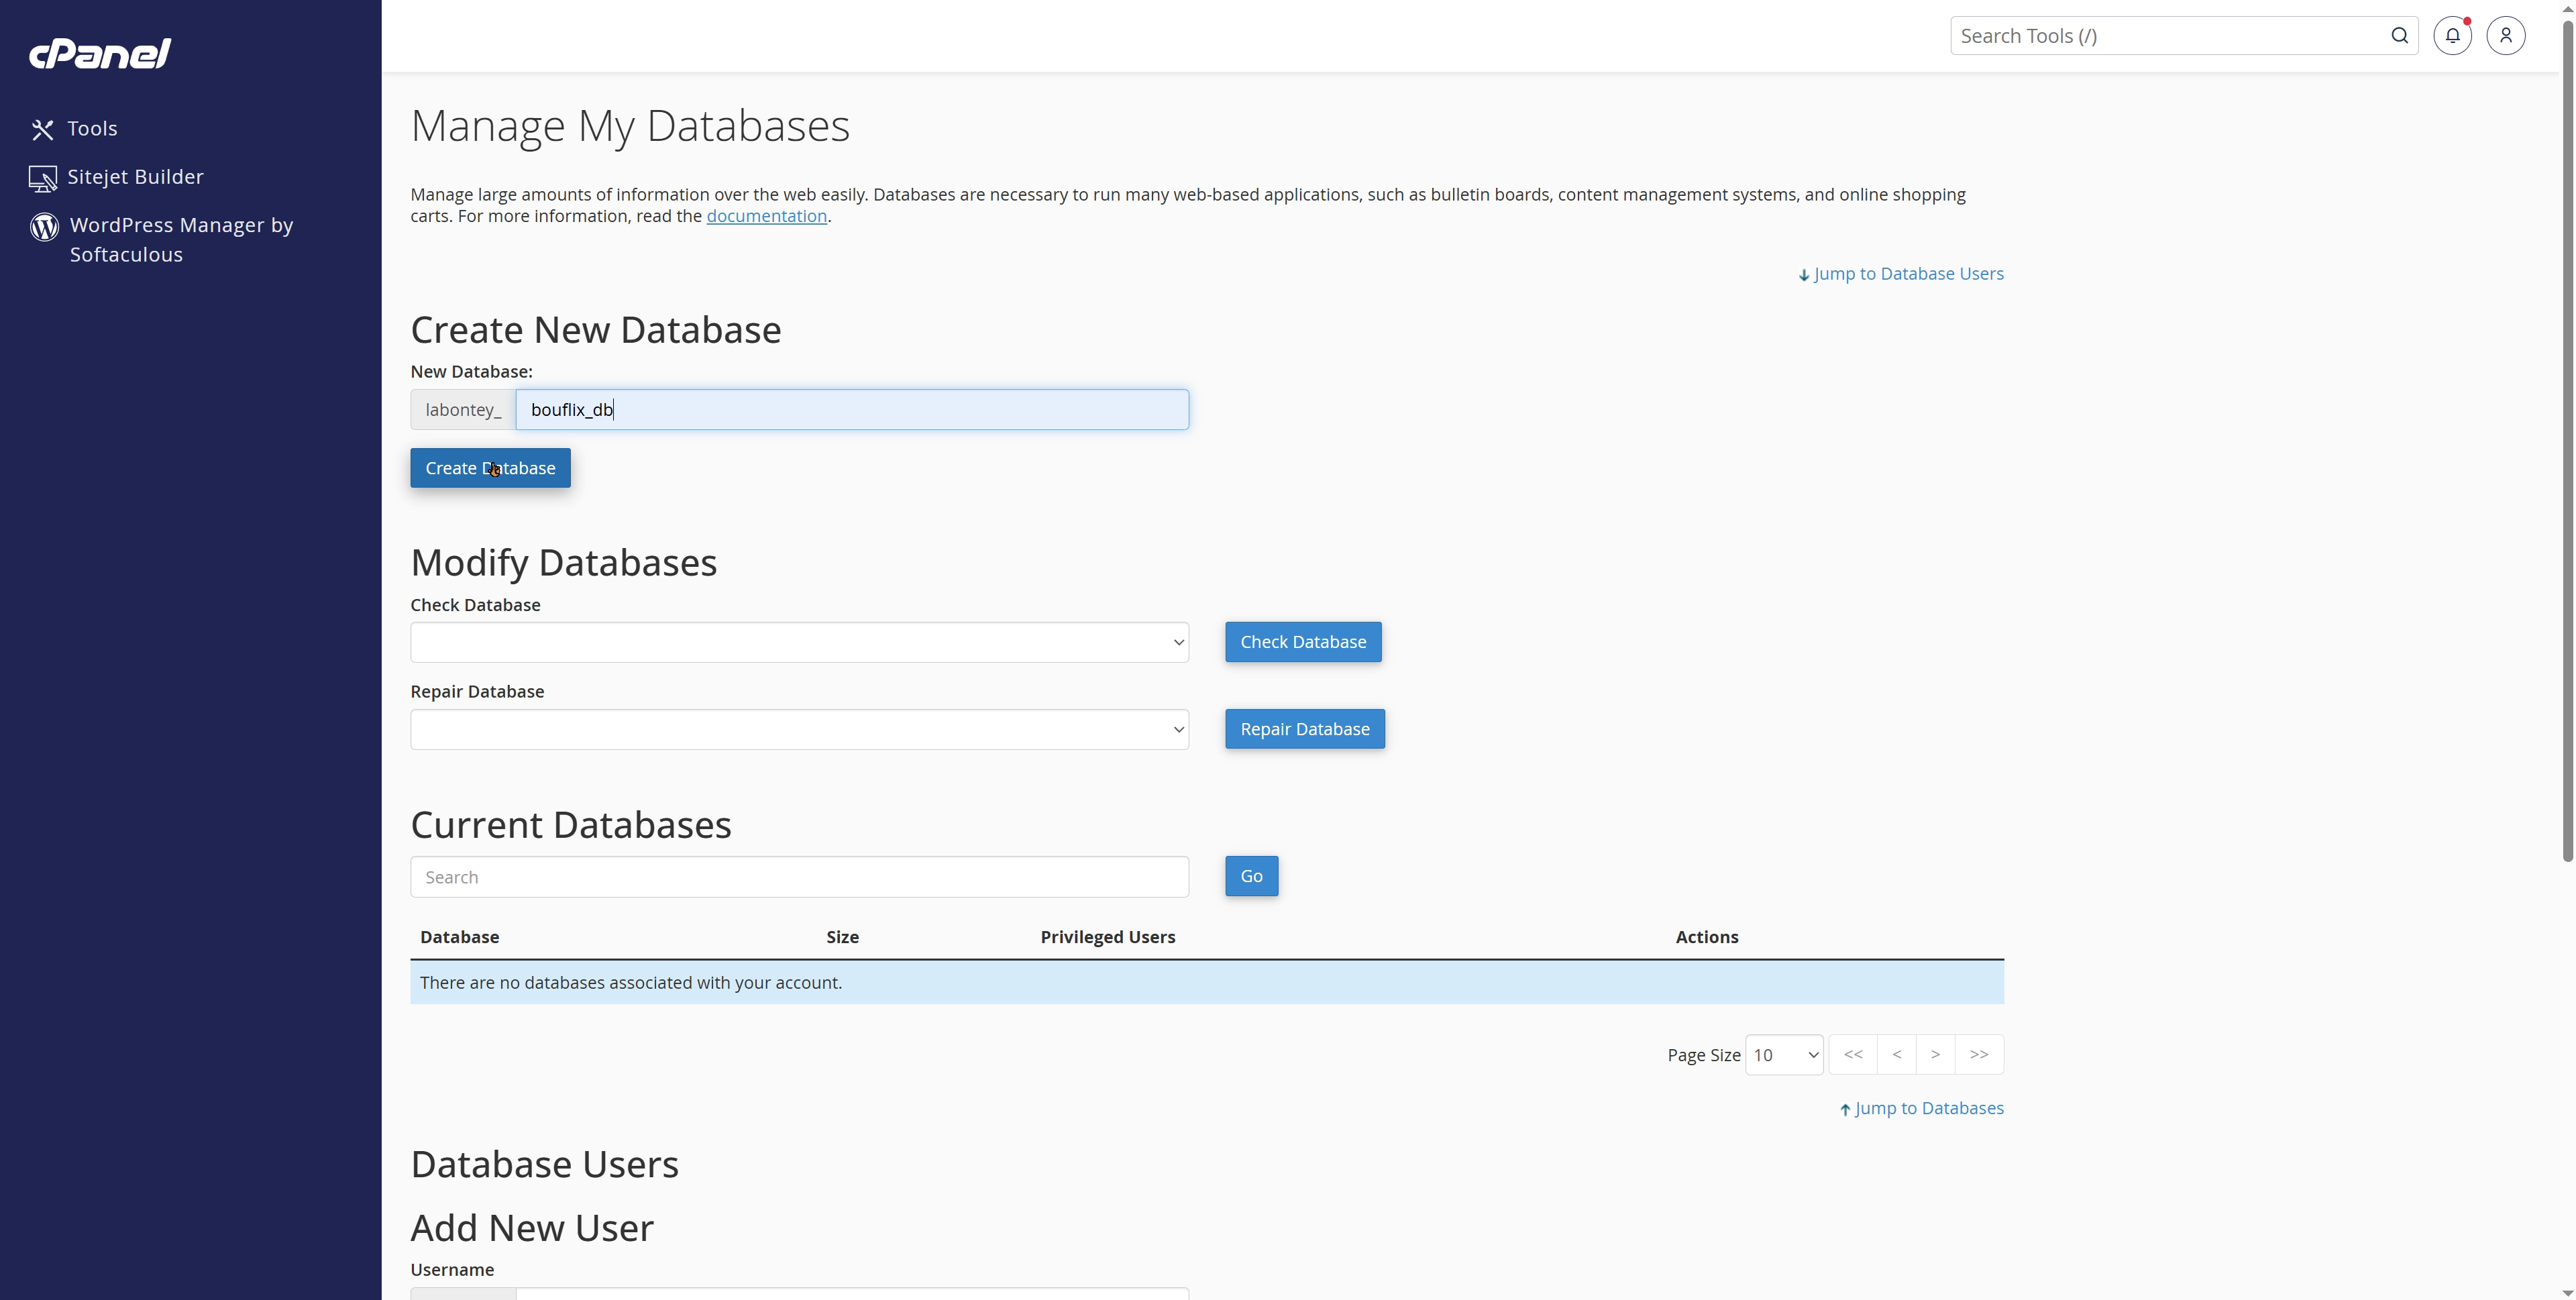Click the Privileged Users column header
This screenshot has width=2576, height=1300.
tap(1107, 937)
